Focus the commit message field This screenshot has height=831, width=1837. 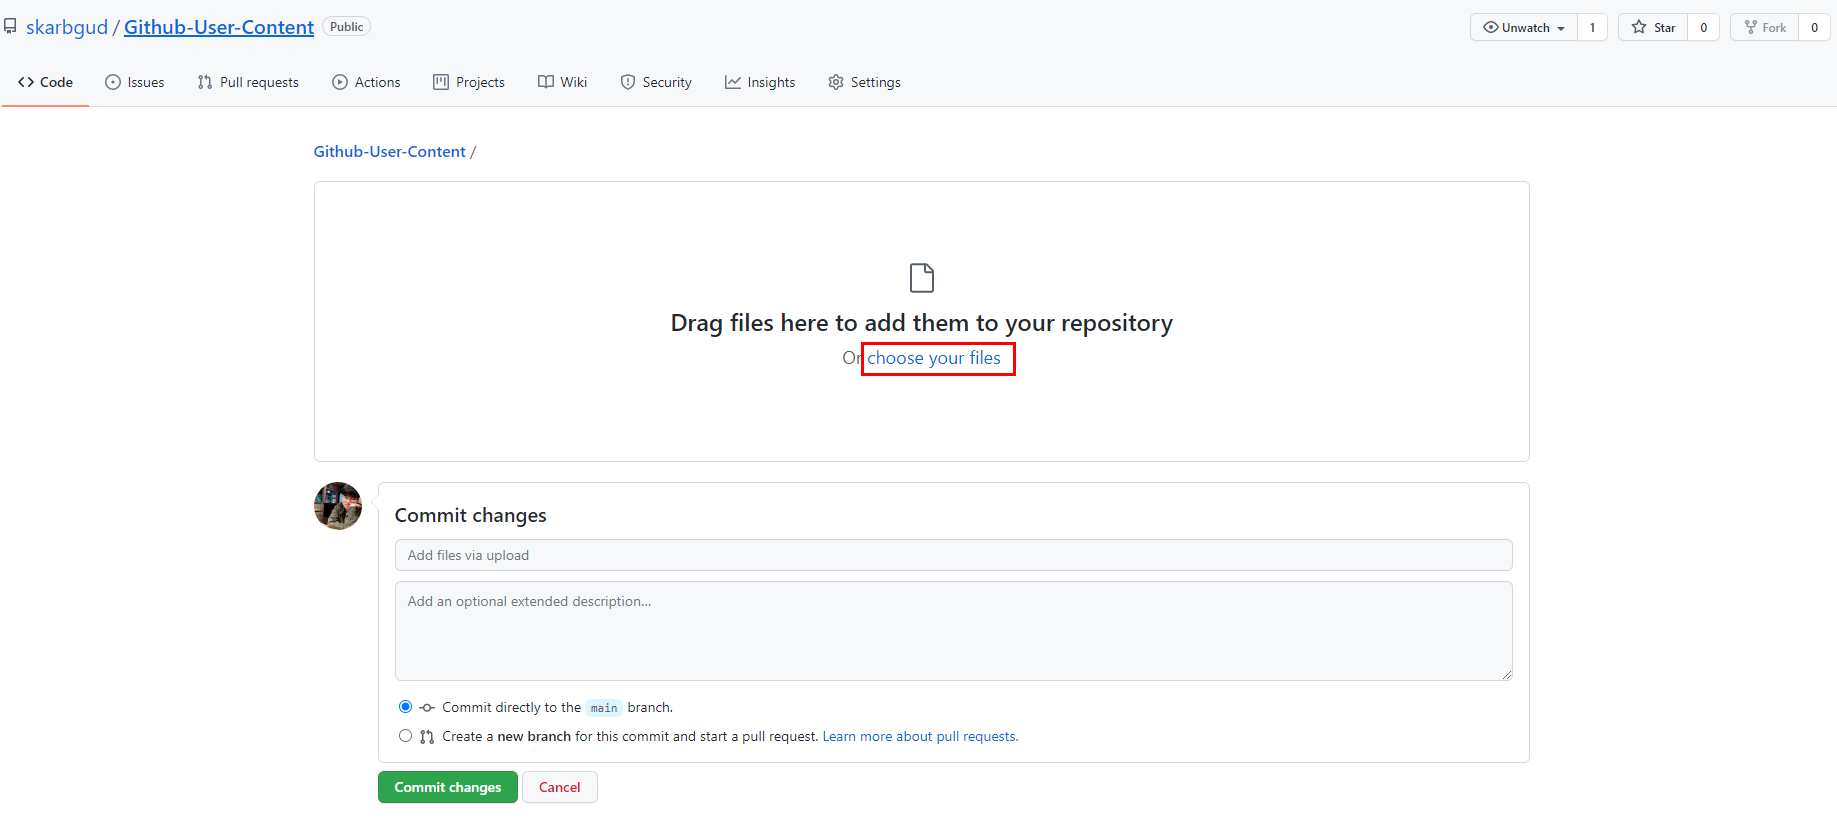point(954,555)
